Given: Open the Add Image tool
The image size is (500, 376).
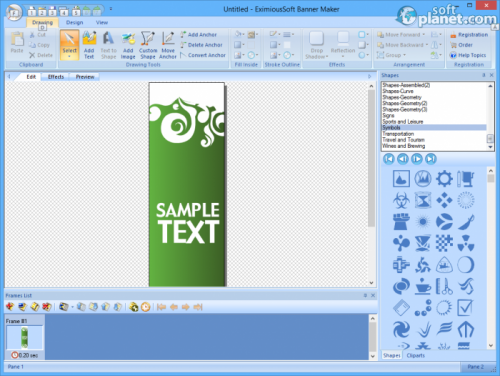Looking at the screenshot, I should pos(128,45).
